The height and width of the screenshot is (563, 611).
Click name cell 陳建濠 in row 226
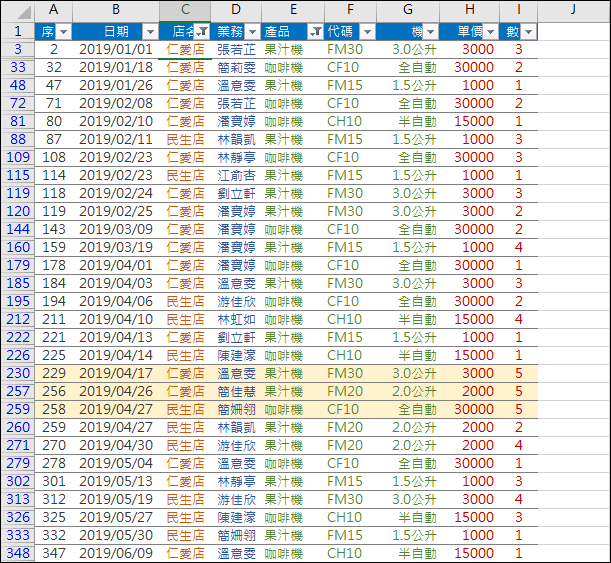(x=236, y=355)
